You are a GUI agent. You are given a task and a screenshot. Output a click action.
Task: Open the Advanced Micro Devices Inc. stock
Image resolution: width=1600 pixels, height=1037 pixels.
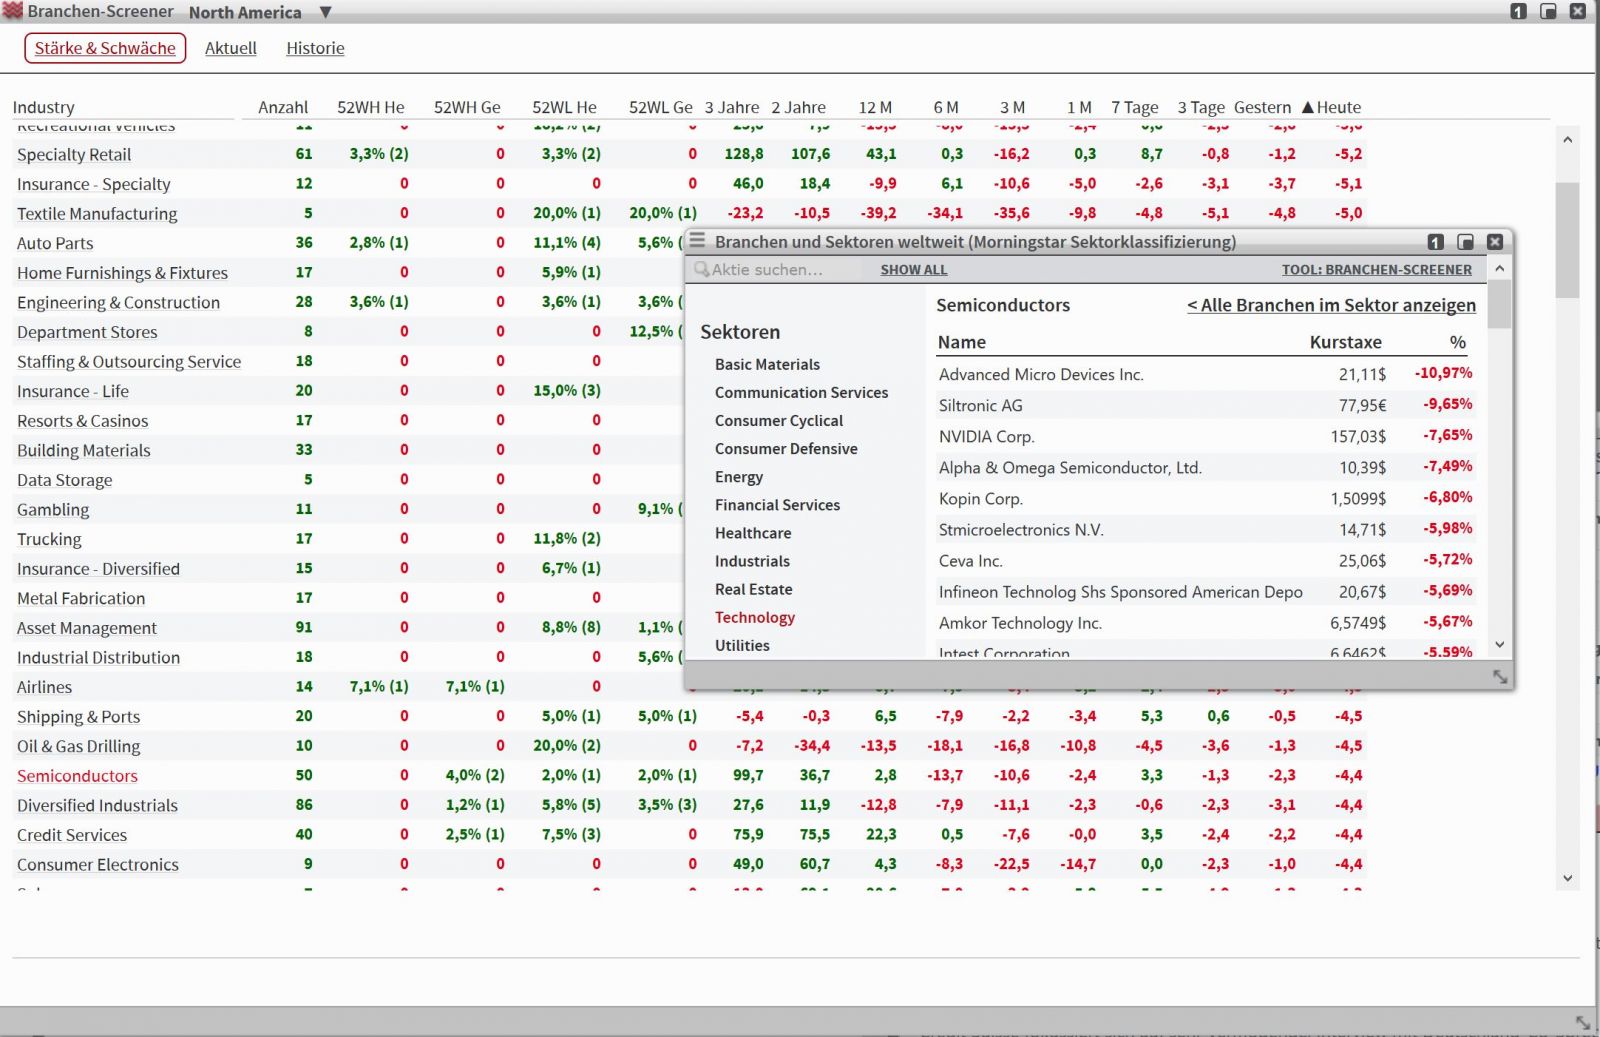click(1041, 375)
